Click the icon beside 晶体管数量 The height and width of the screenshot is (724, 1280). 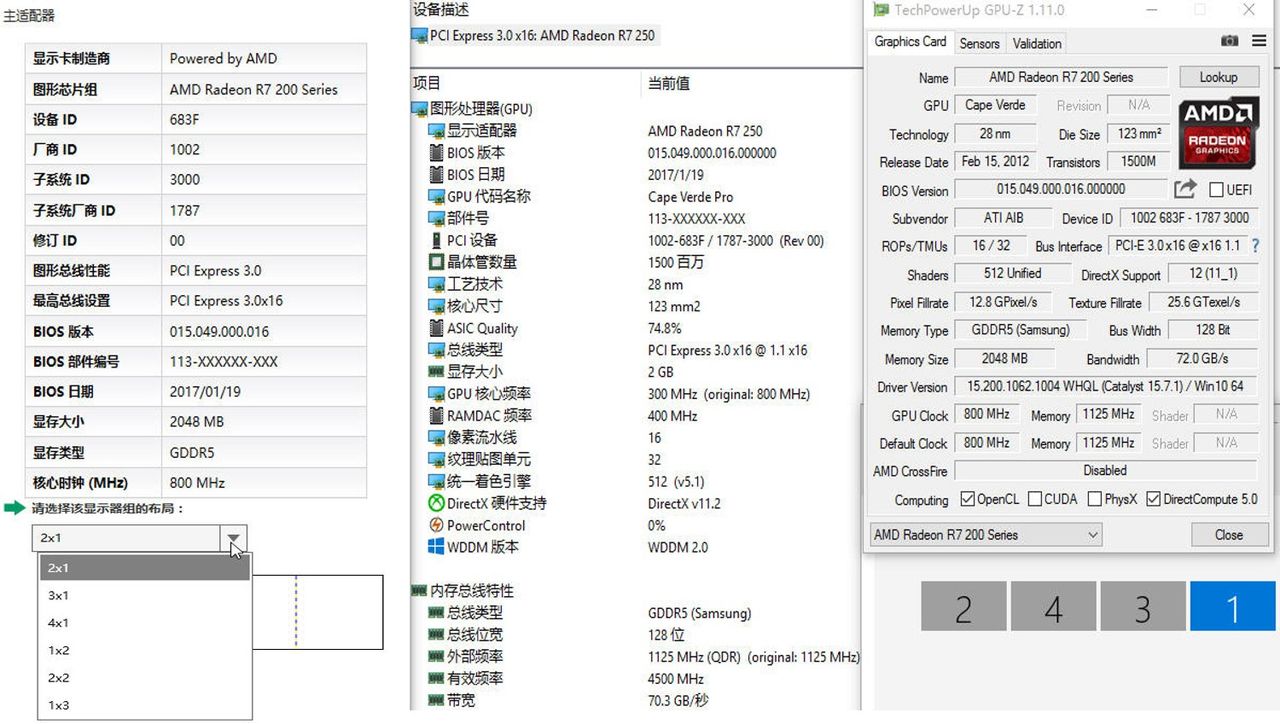coord(436,262)
